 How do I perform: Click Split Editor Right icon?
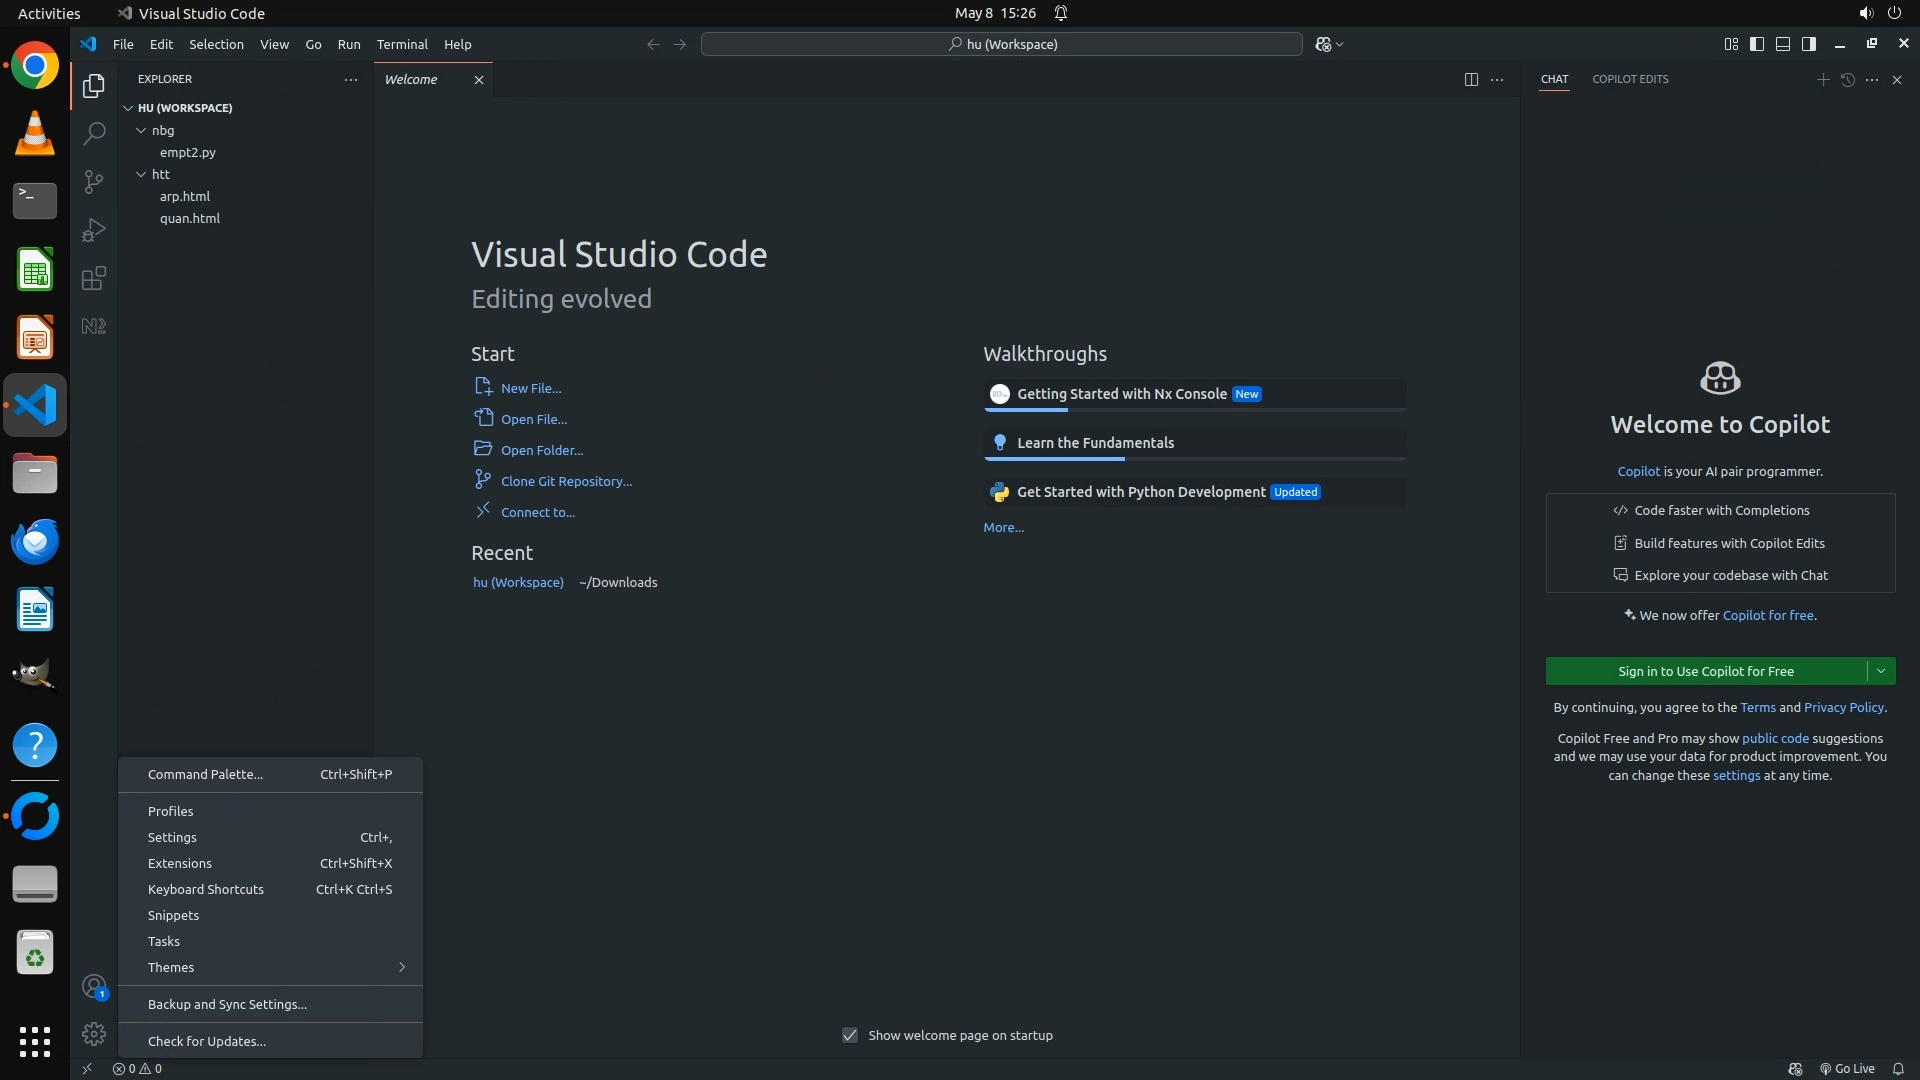pyautogui.click(x=1471, y=80)
